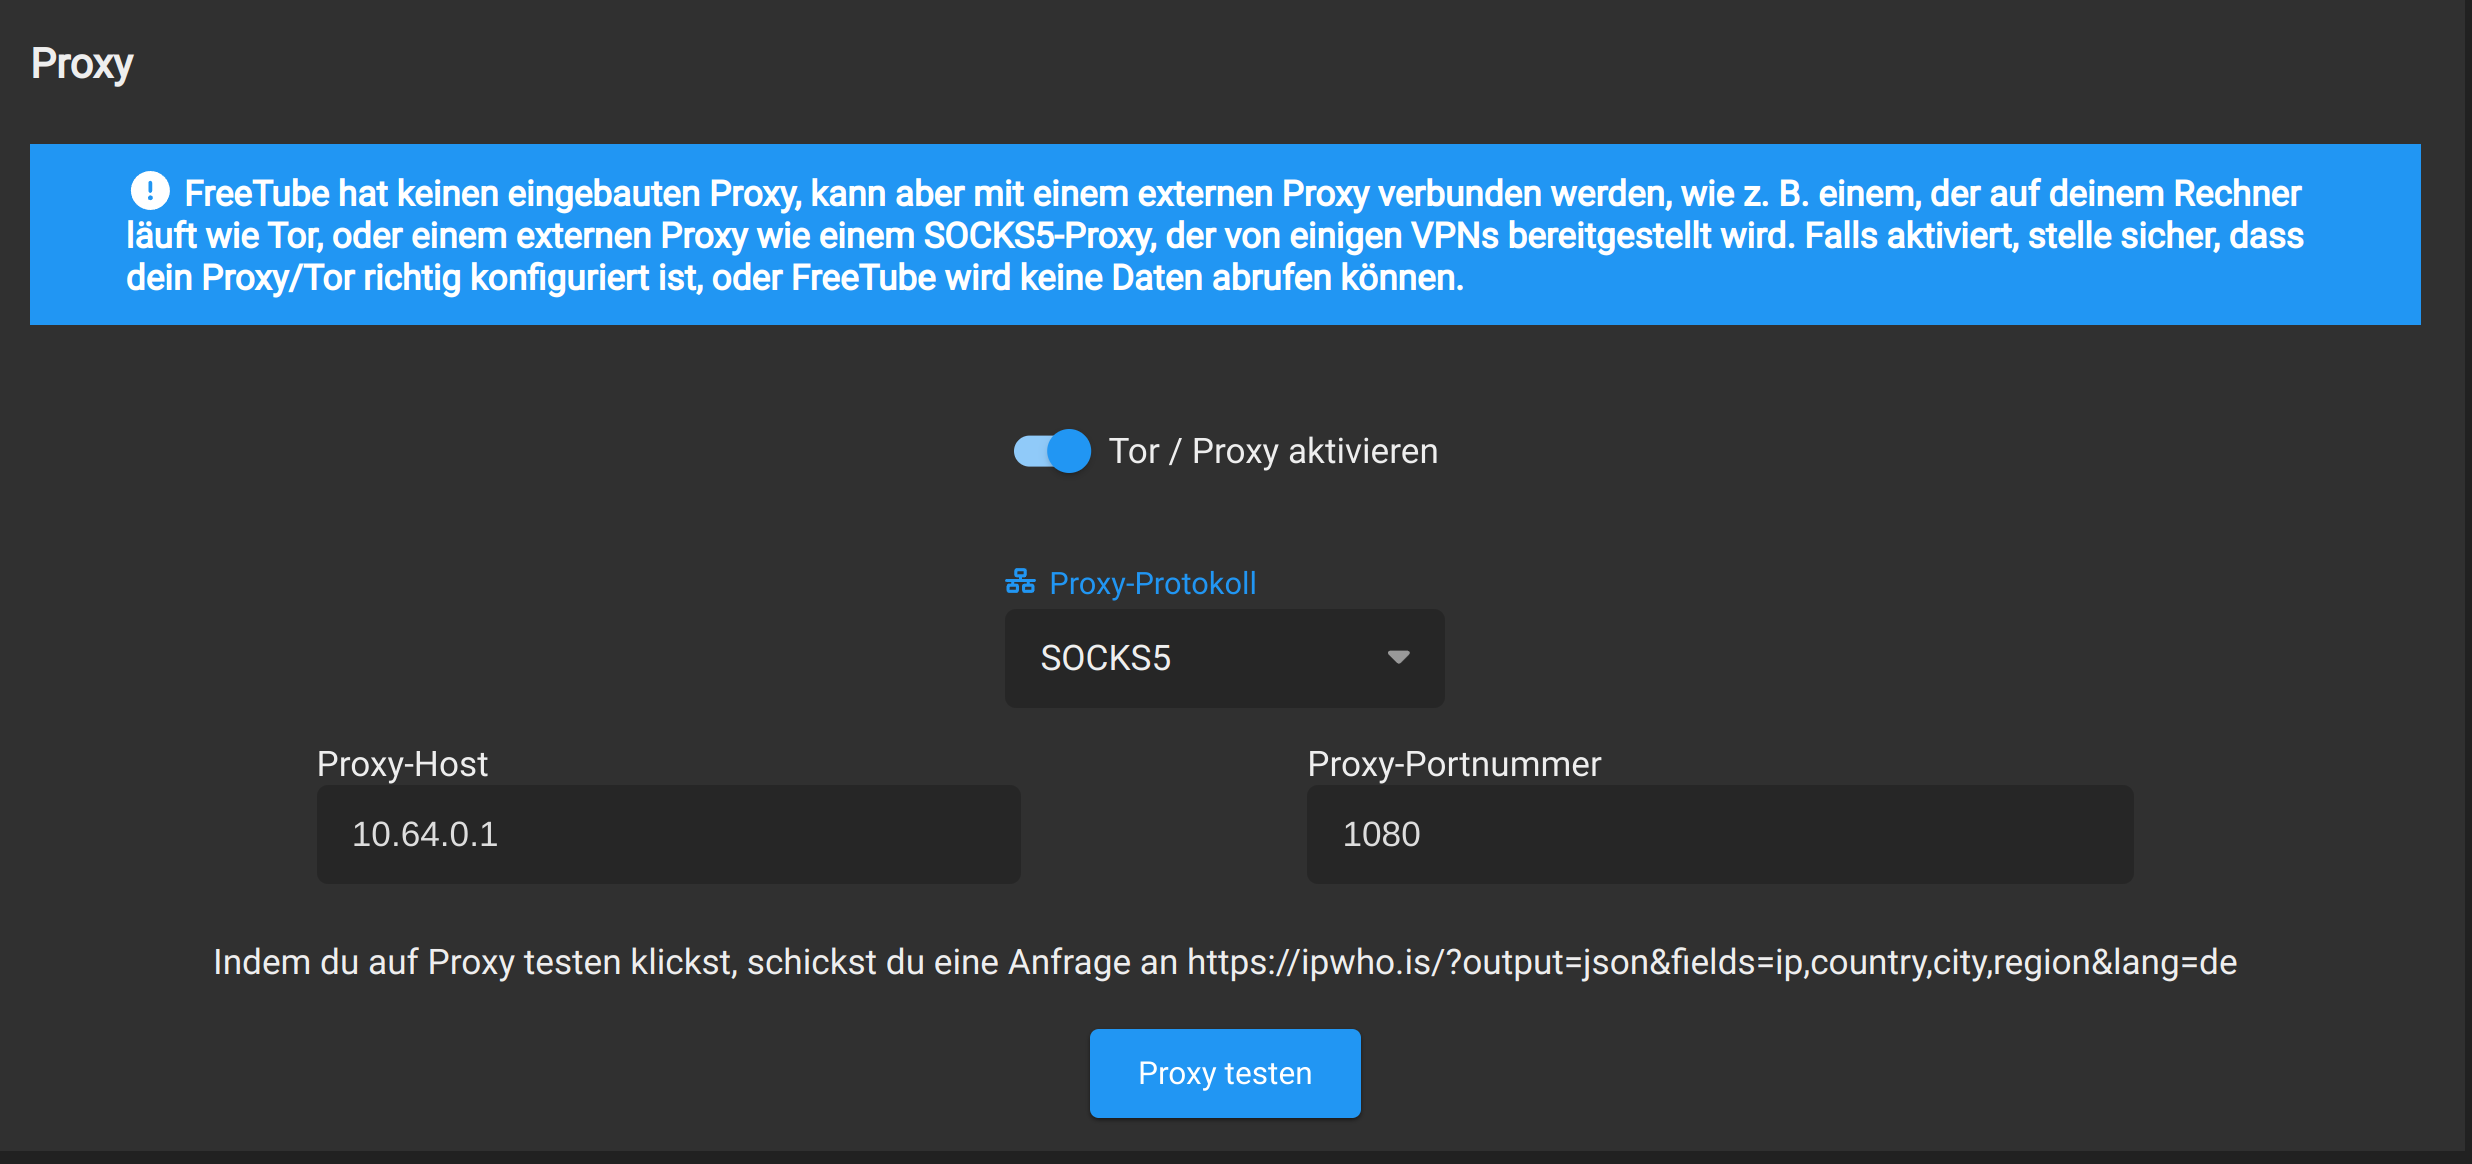The image size is (2472, 1164).
Task: Collapse the Proxy section heading
Action: click(82, 63)
